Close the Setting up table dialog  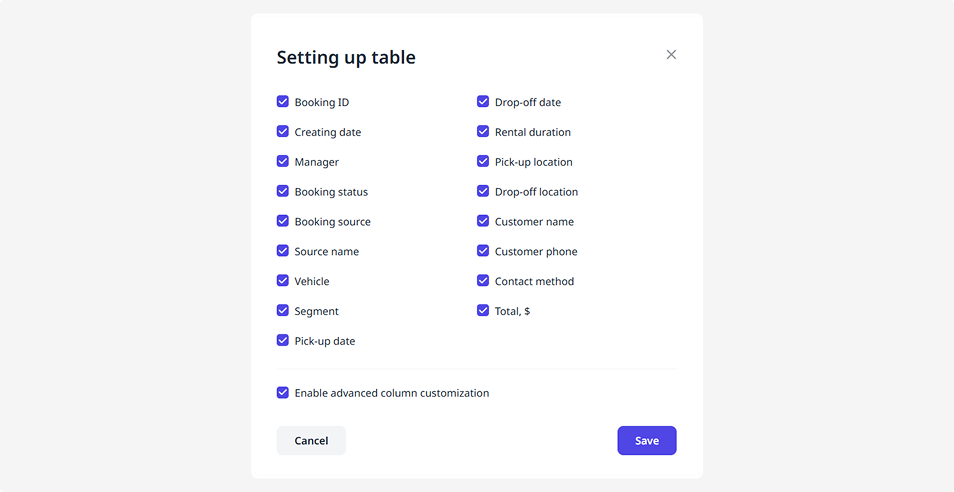pyautogui.click(x=671, y=55)
